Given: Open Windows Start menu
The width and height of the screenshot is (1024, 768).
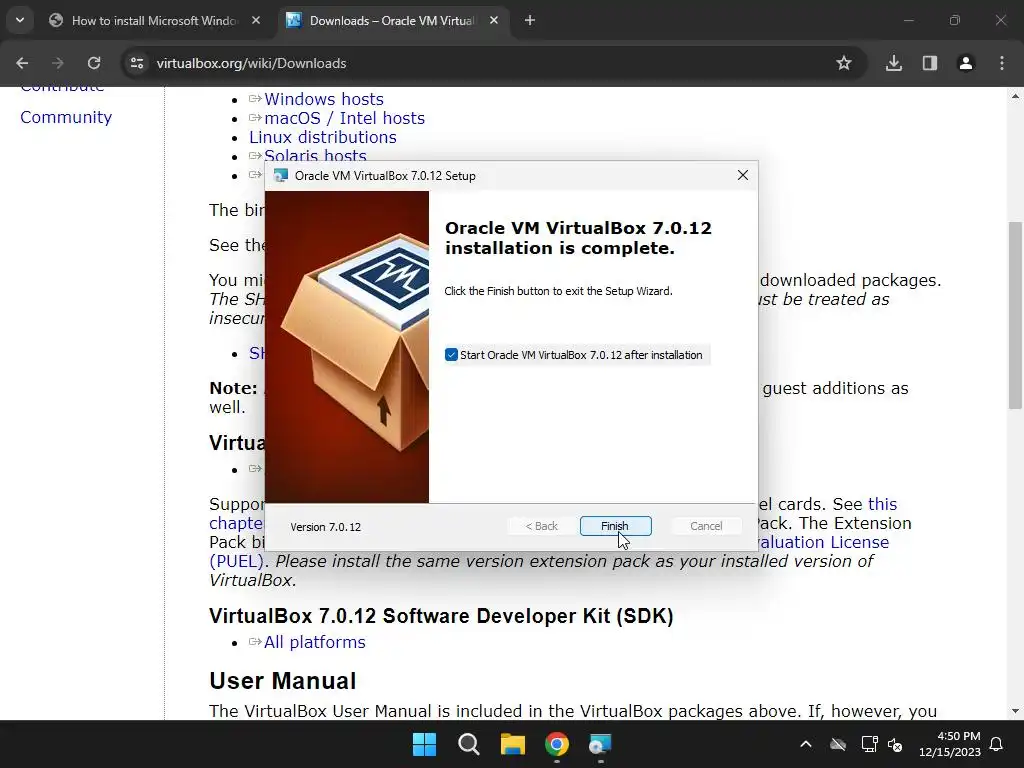Looking at the screenshot, I should [x=424, y=744].
